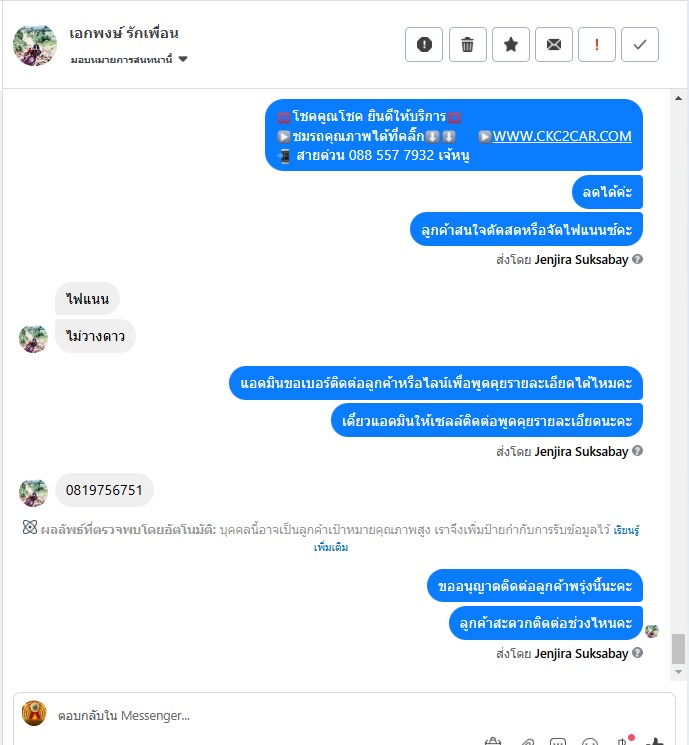Flag conversation with red exclamation priority icon
This screenshot has height=745, width=689.
pyautogui.click(x=597, y=45)
